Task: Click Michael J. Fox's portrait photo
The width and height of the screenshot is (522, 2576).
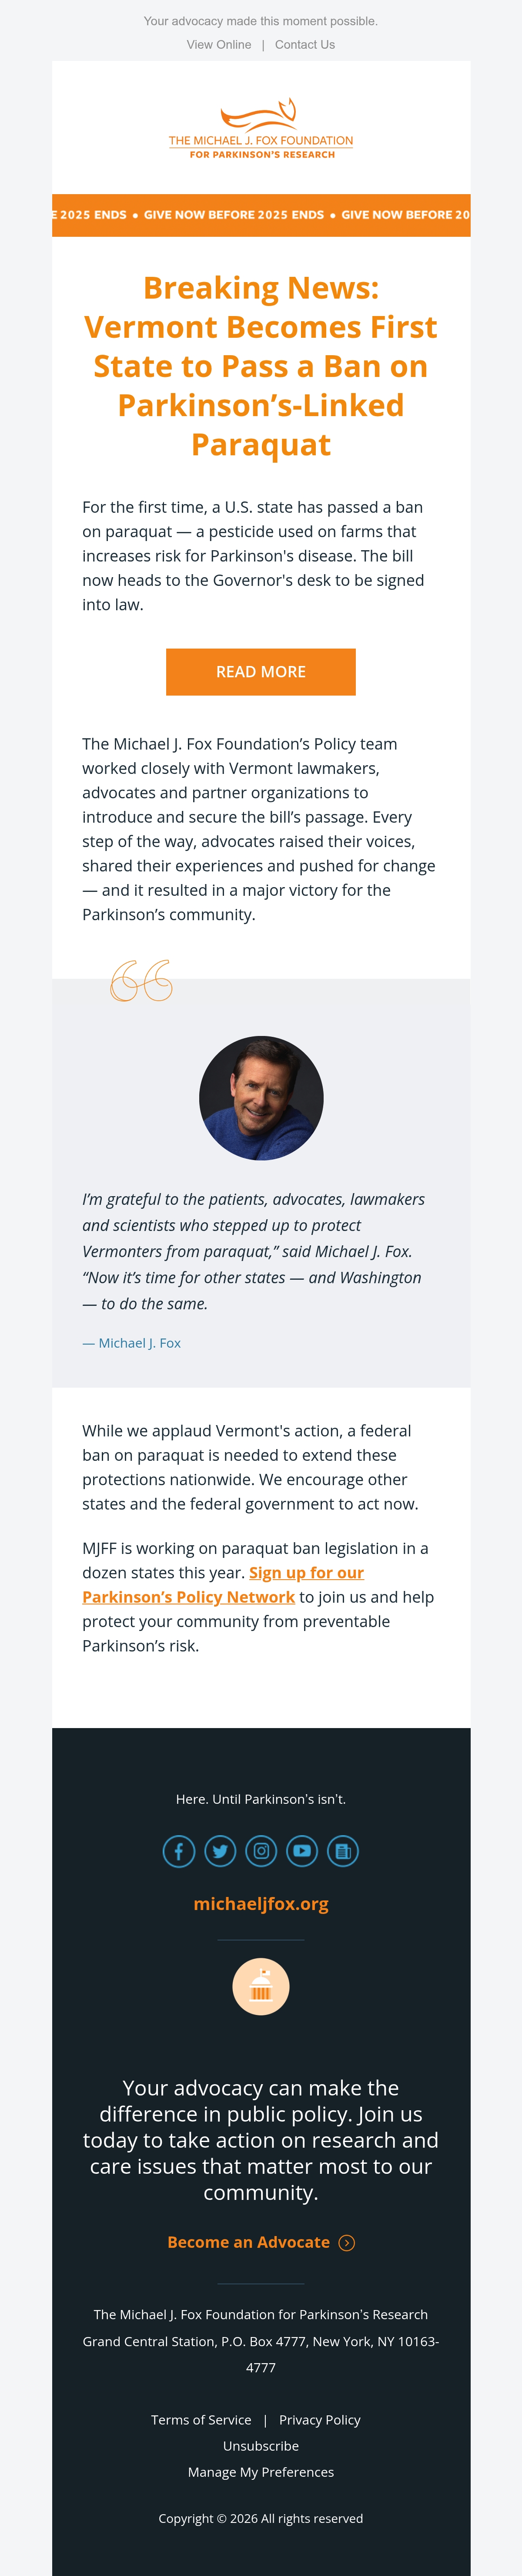Action: coord(261,1098)
